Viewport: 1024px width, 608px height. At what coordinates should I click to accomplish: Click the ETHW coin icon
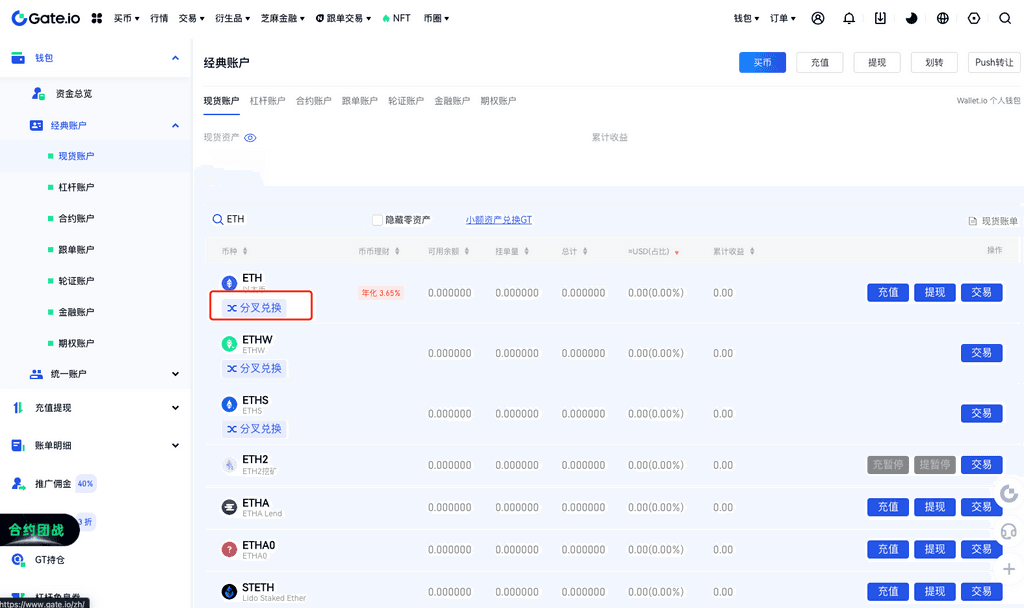point(229,344)
